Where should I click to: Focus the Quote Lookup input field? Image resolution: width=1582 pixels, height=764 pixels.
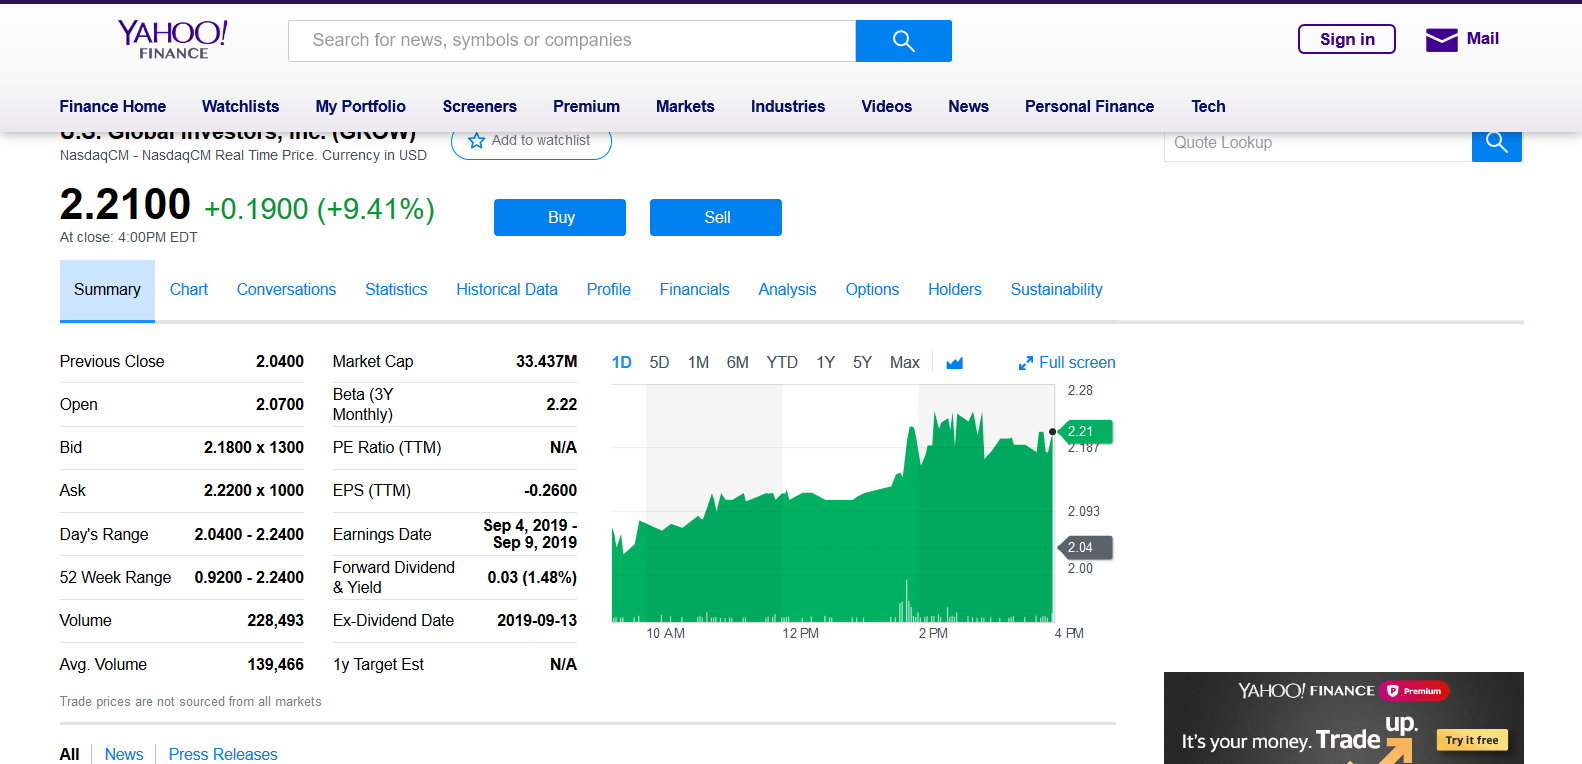[x=1317, y=143]
